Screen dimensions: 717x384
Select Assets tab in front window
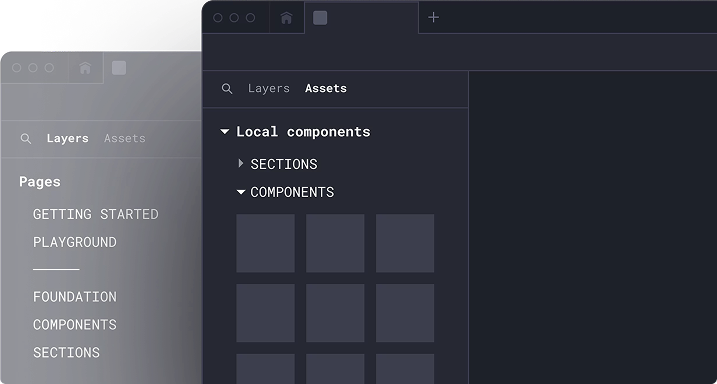point(326,88)
